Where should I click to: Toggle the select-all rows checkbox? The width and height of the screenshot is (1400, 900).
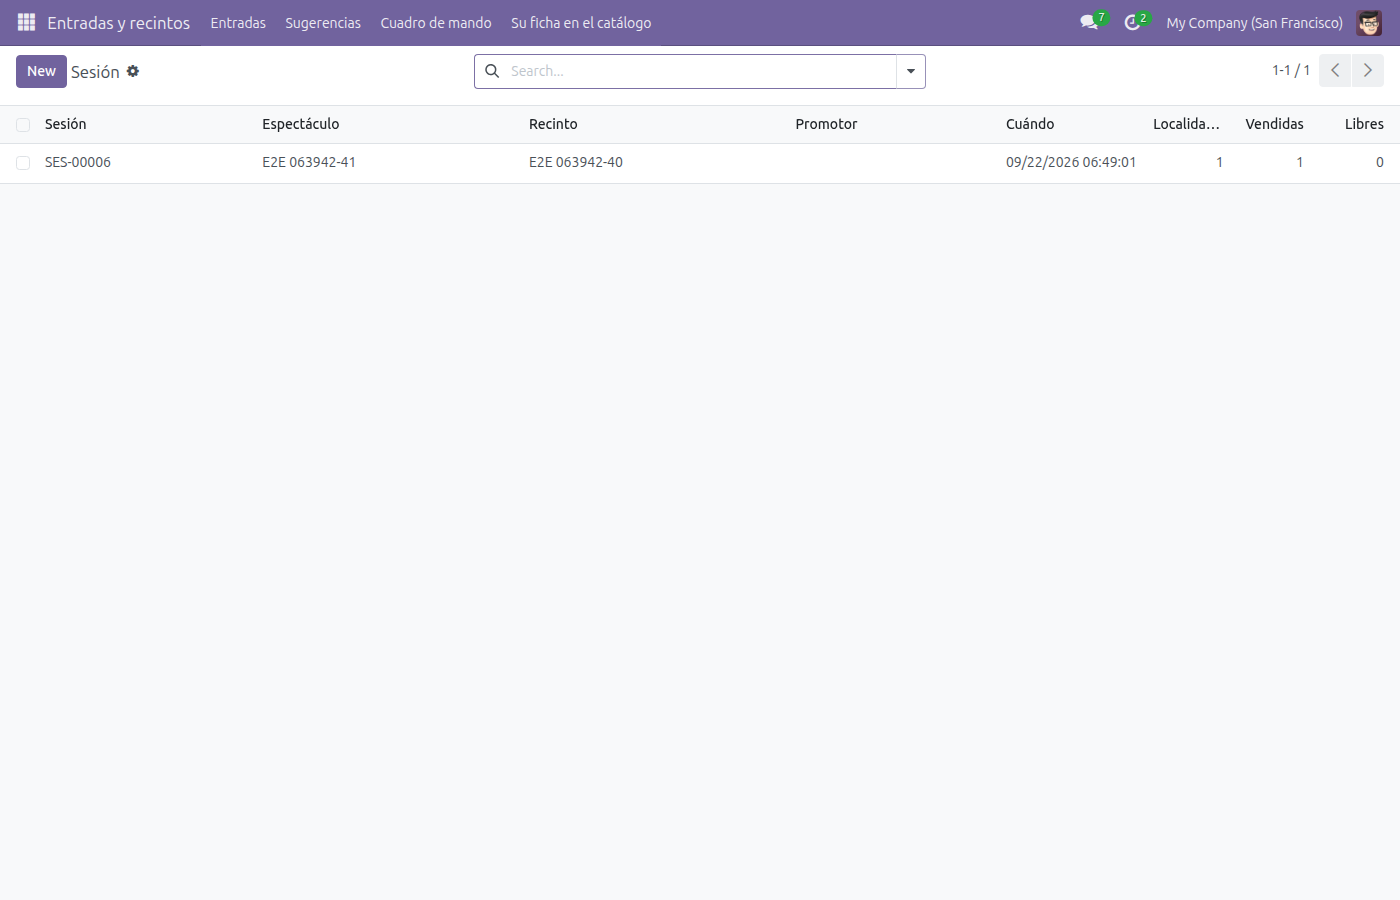pyautogui.click(x=23, y=125)
